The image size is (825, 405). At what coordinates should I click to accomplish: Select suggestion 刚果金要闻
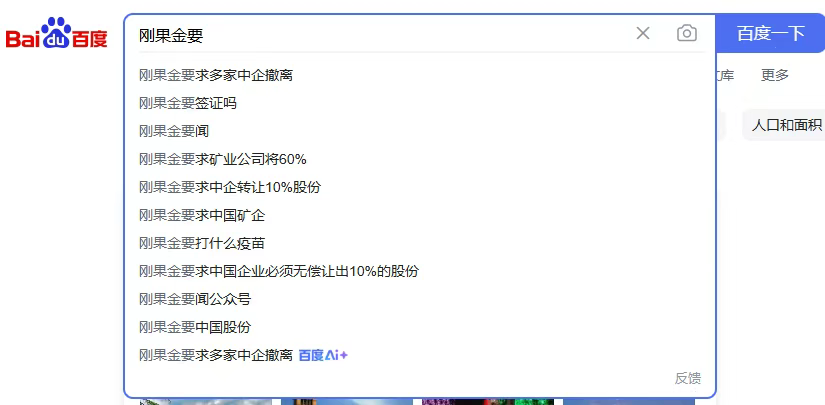click(174, 131)
